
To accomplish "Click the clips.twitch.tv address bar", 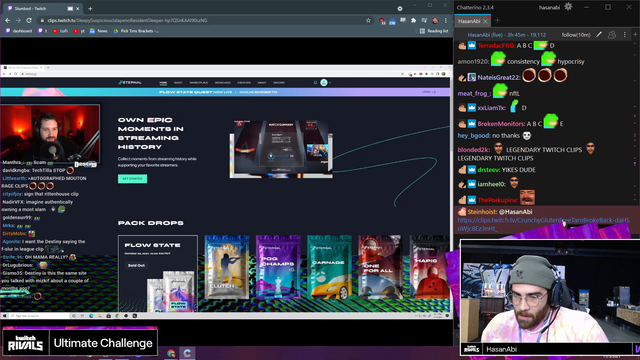I will [x=204, y=20].
